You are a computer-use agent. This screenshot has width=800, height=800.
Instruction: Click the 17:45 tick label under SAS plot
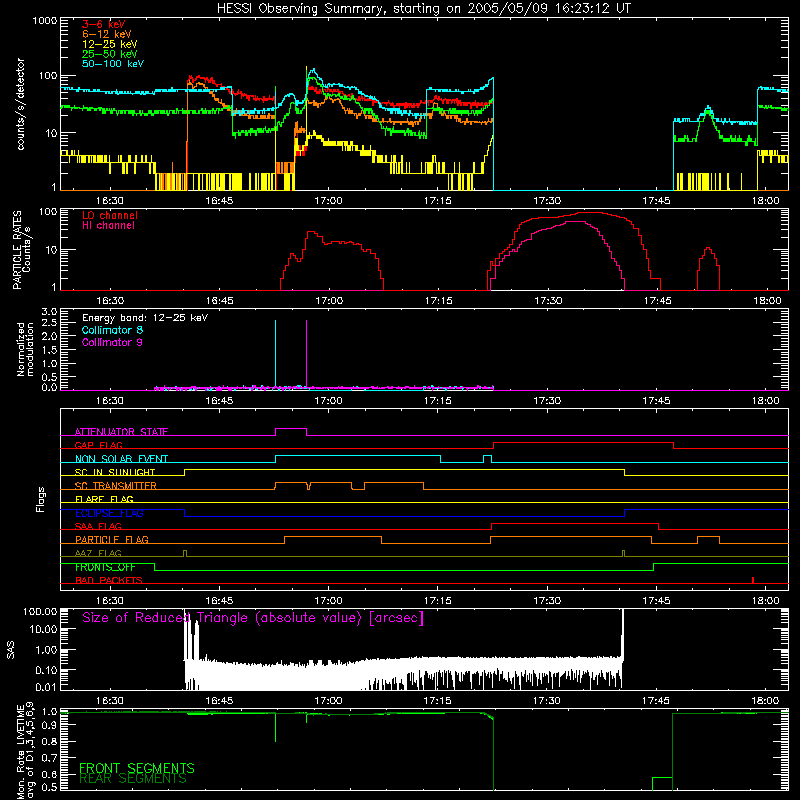pyautogui.click(x=656, y=701)
